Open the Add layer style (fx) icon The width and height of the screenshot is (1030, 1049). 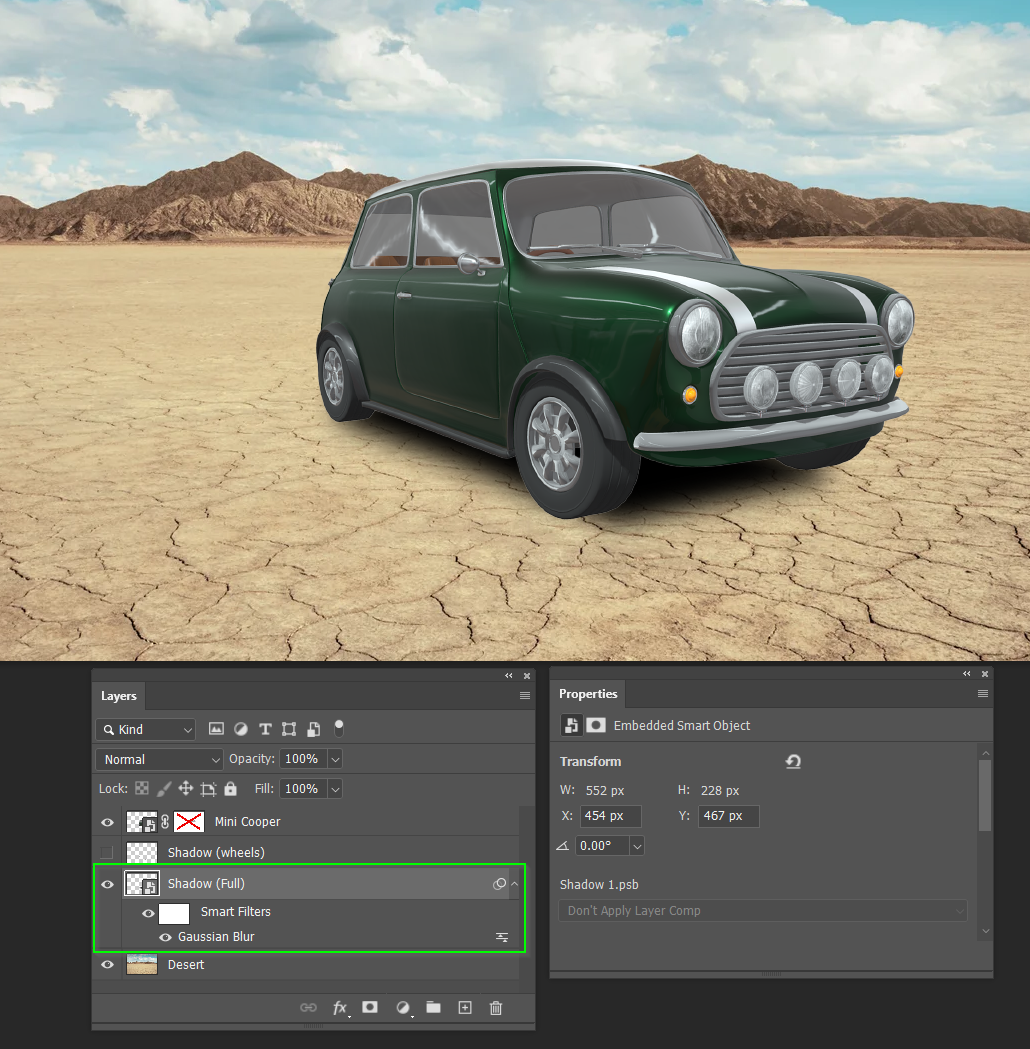pyautogui.click(x=339, y=1008)
